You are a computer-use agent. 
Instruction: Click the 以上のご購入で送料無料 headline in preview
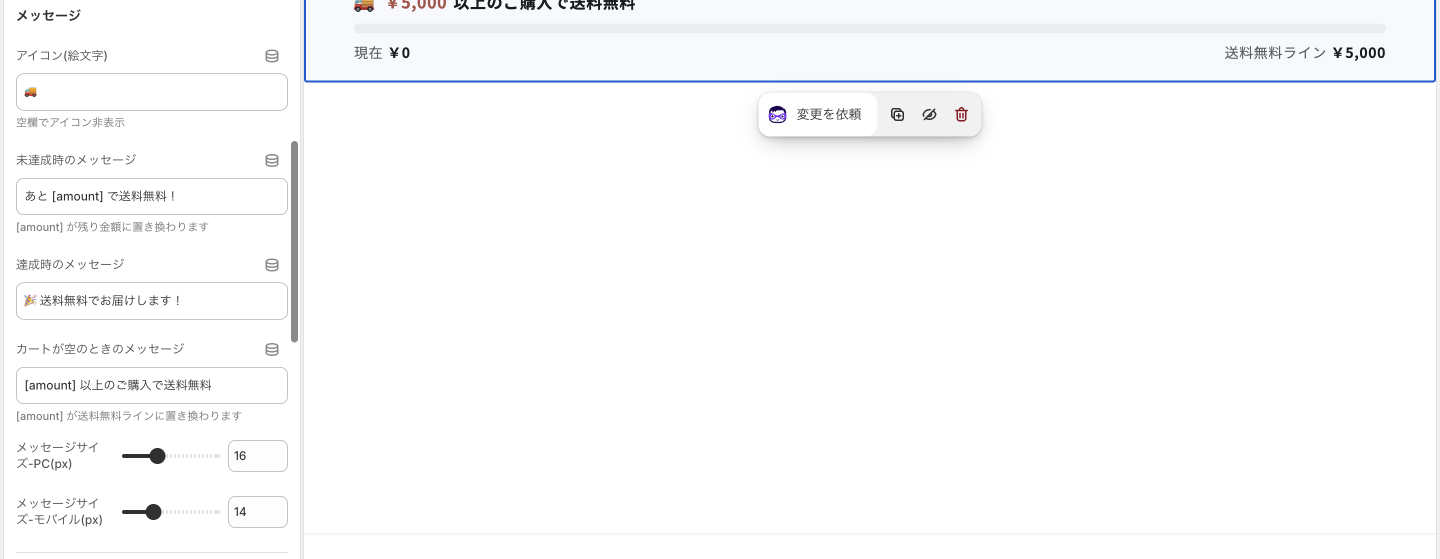pos(544,5)
